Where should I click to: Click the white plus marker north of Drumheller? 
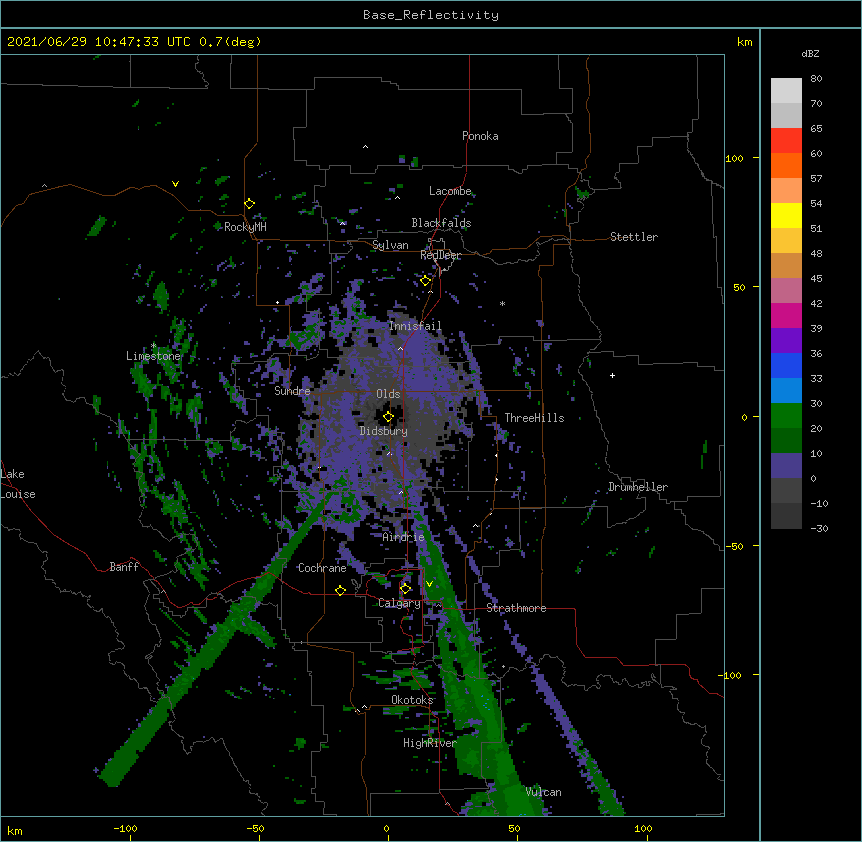point(612,375)
